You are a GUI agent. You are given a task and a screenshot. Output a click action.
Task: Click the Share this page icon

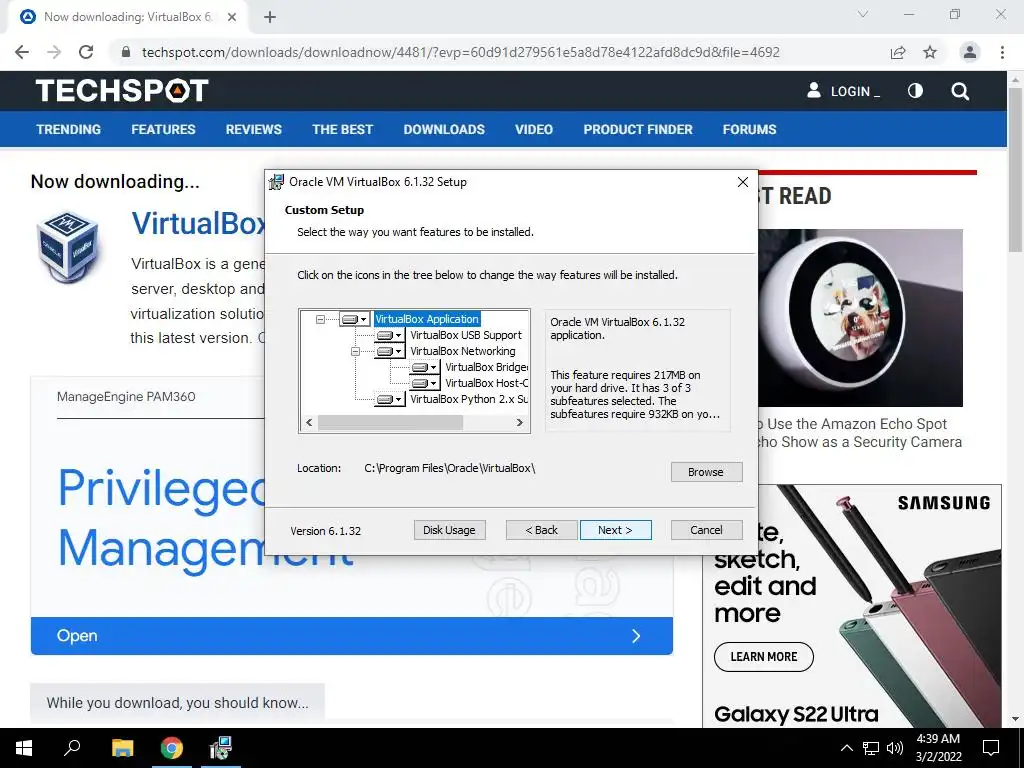coord(898,52)
